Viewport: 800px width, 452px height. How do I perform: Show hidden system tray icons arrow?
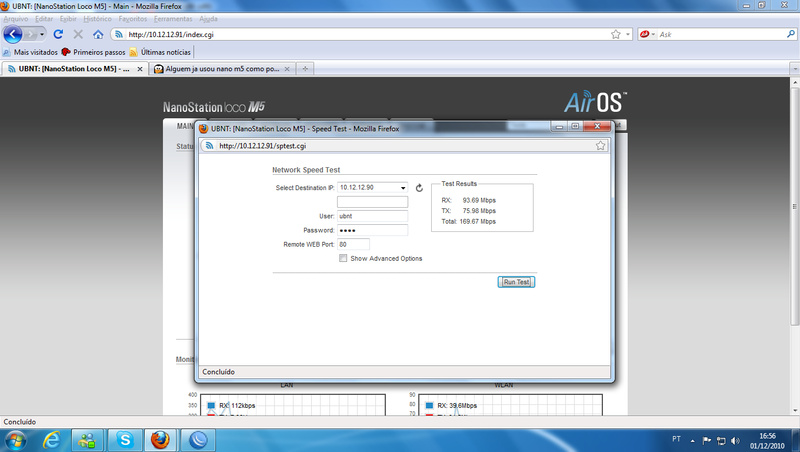[692, 440]
